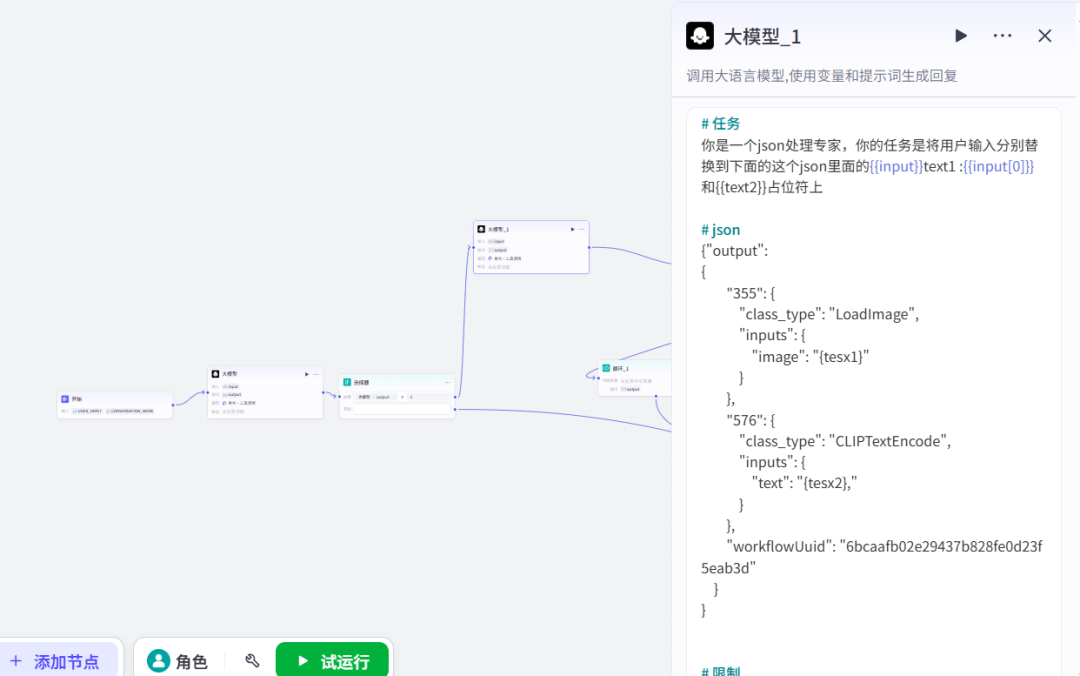The image size is (1080, 676).
Task: Click the teal IF icon on 选择器 node
Action: point(347,382)
